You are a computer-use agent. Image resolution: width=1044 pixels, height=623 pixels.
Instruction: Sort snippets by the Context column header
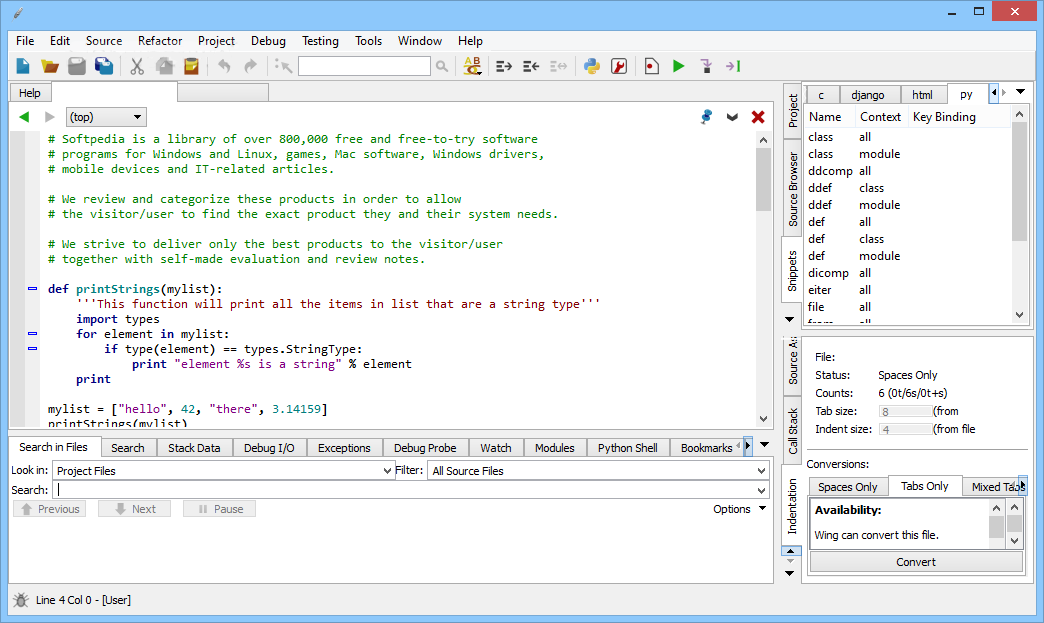(880, 116)
